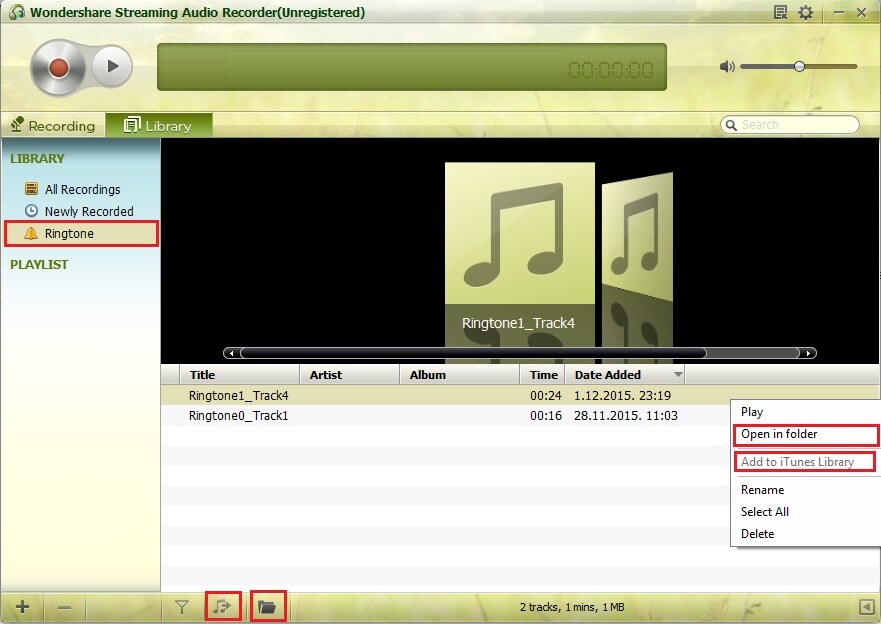Click the cover flow right scroll arrow

tap(808, 353)
